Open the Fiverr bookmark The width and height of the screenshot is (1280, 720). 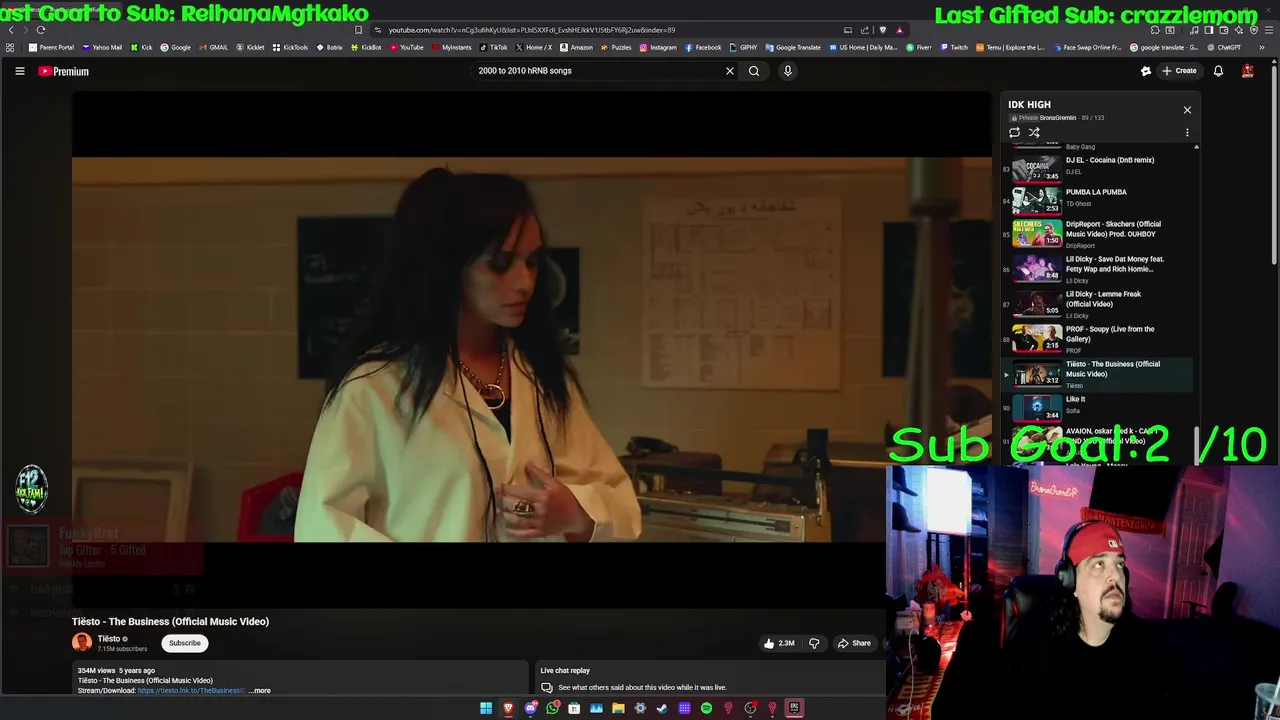(x=919, y=47)
